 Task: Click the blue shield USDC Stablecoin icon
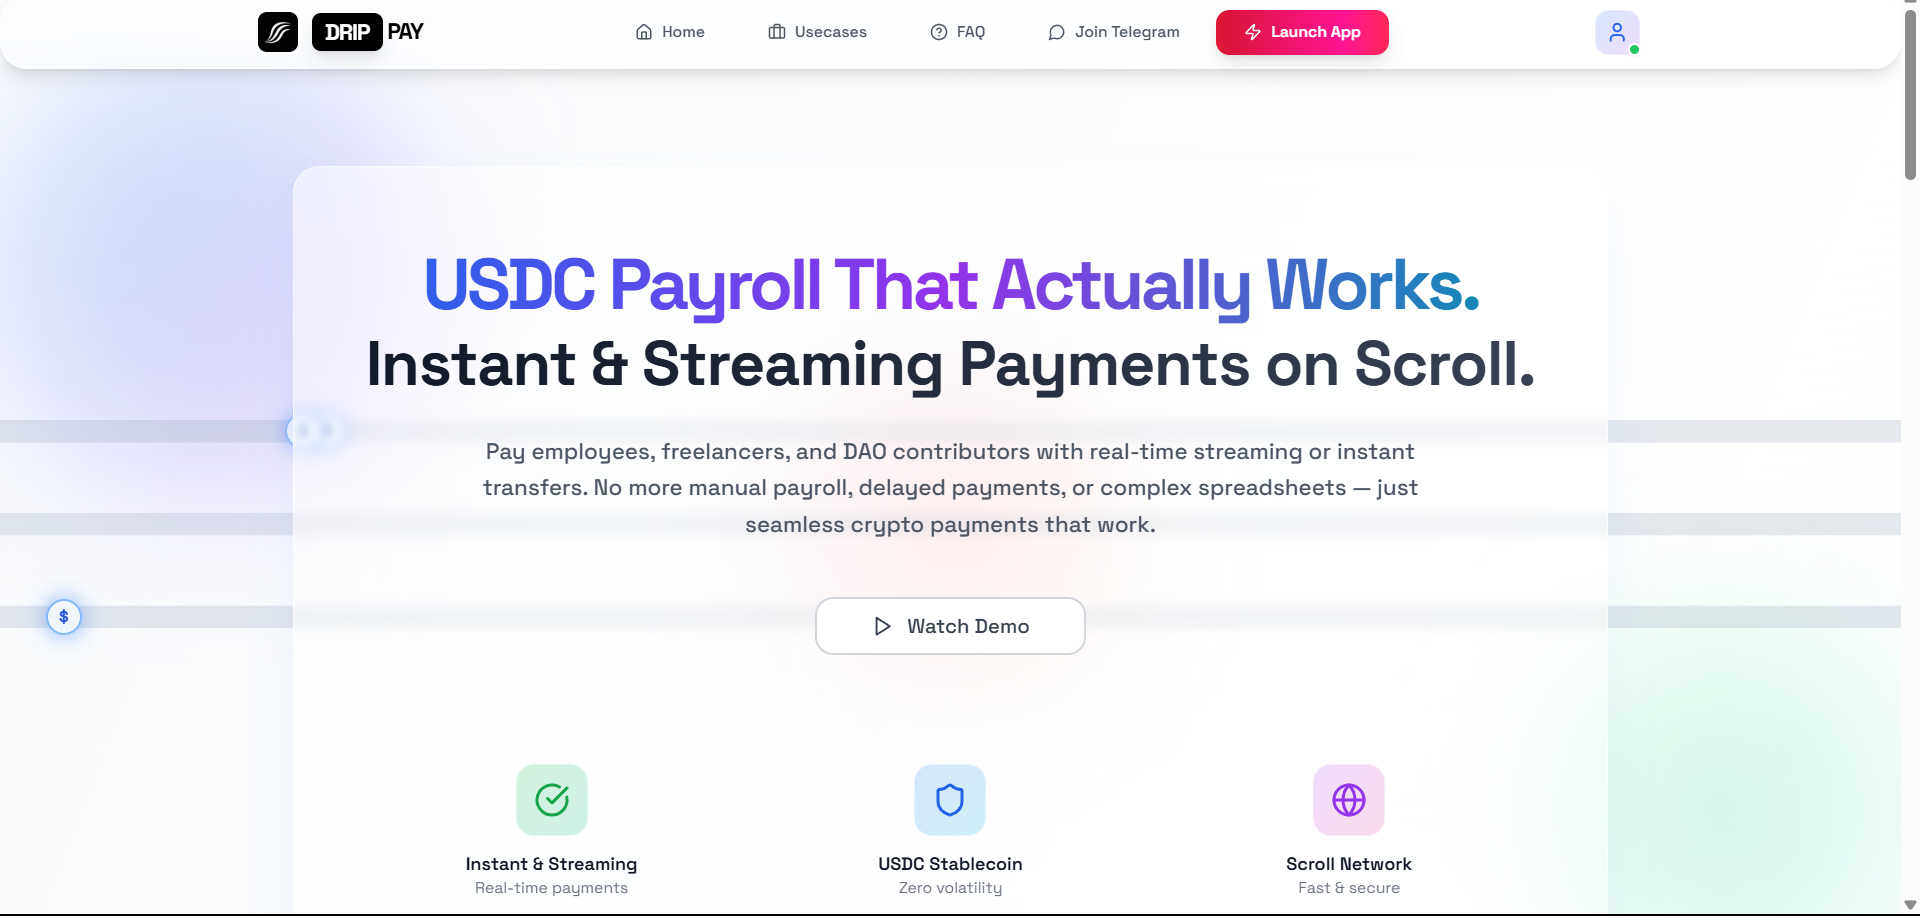pyautogui.click(x=950, y=800)
